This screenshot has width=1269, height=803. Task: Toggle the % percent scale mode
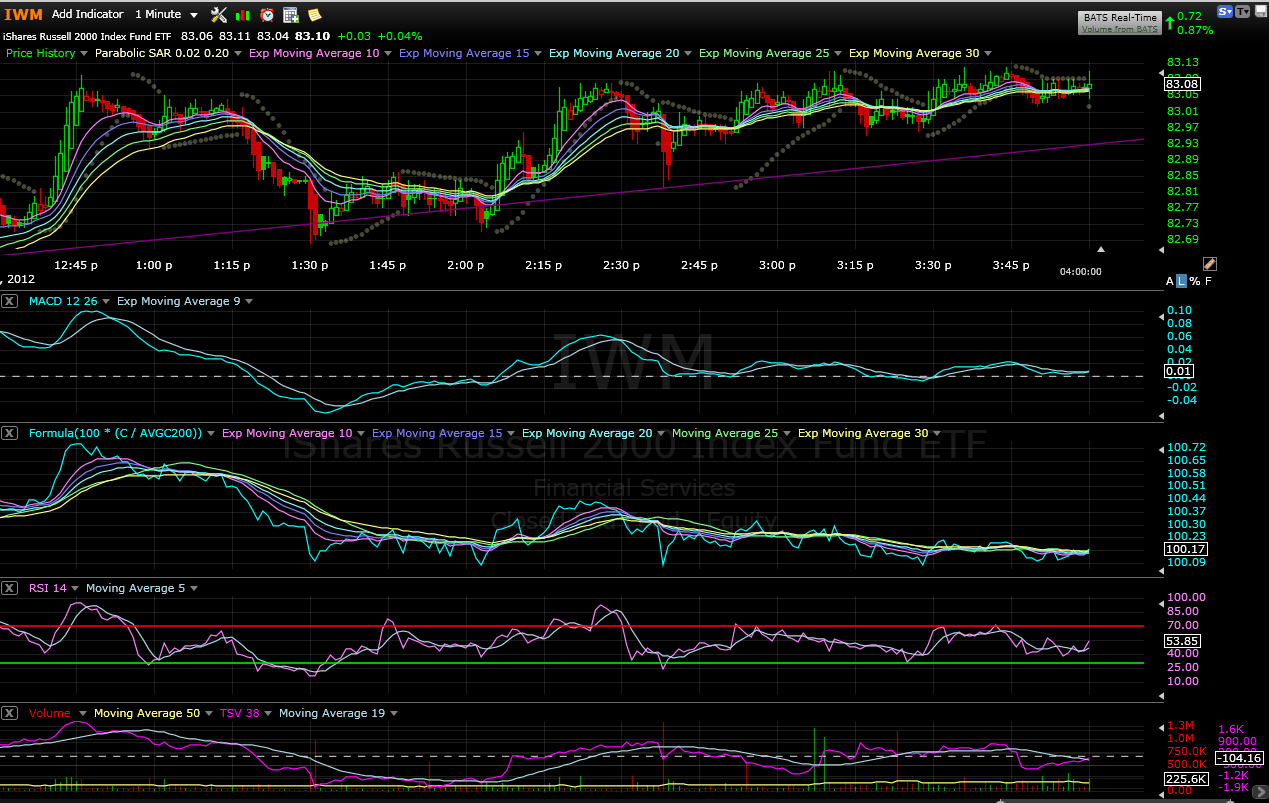tap(1194, 281)
